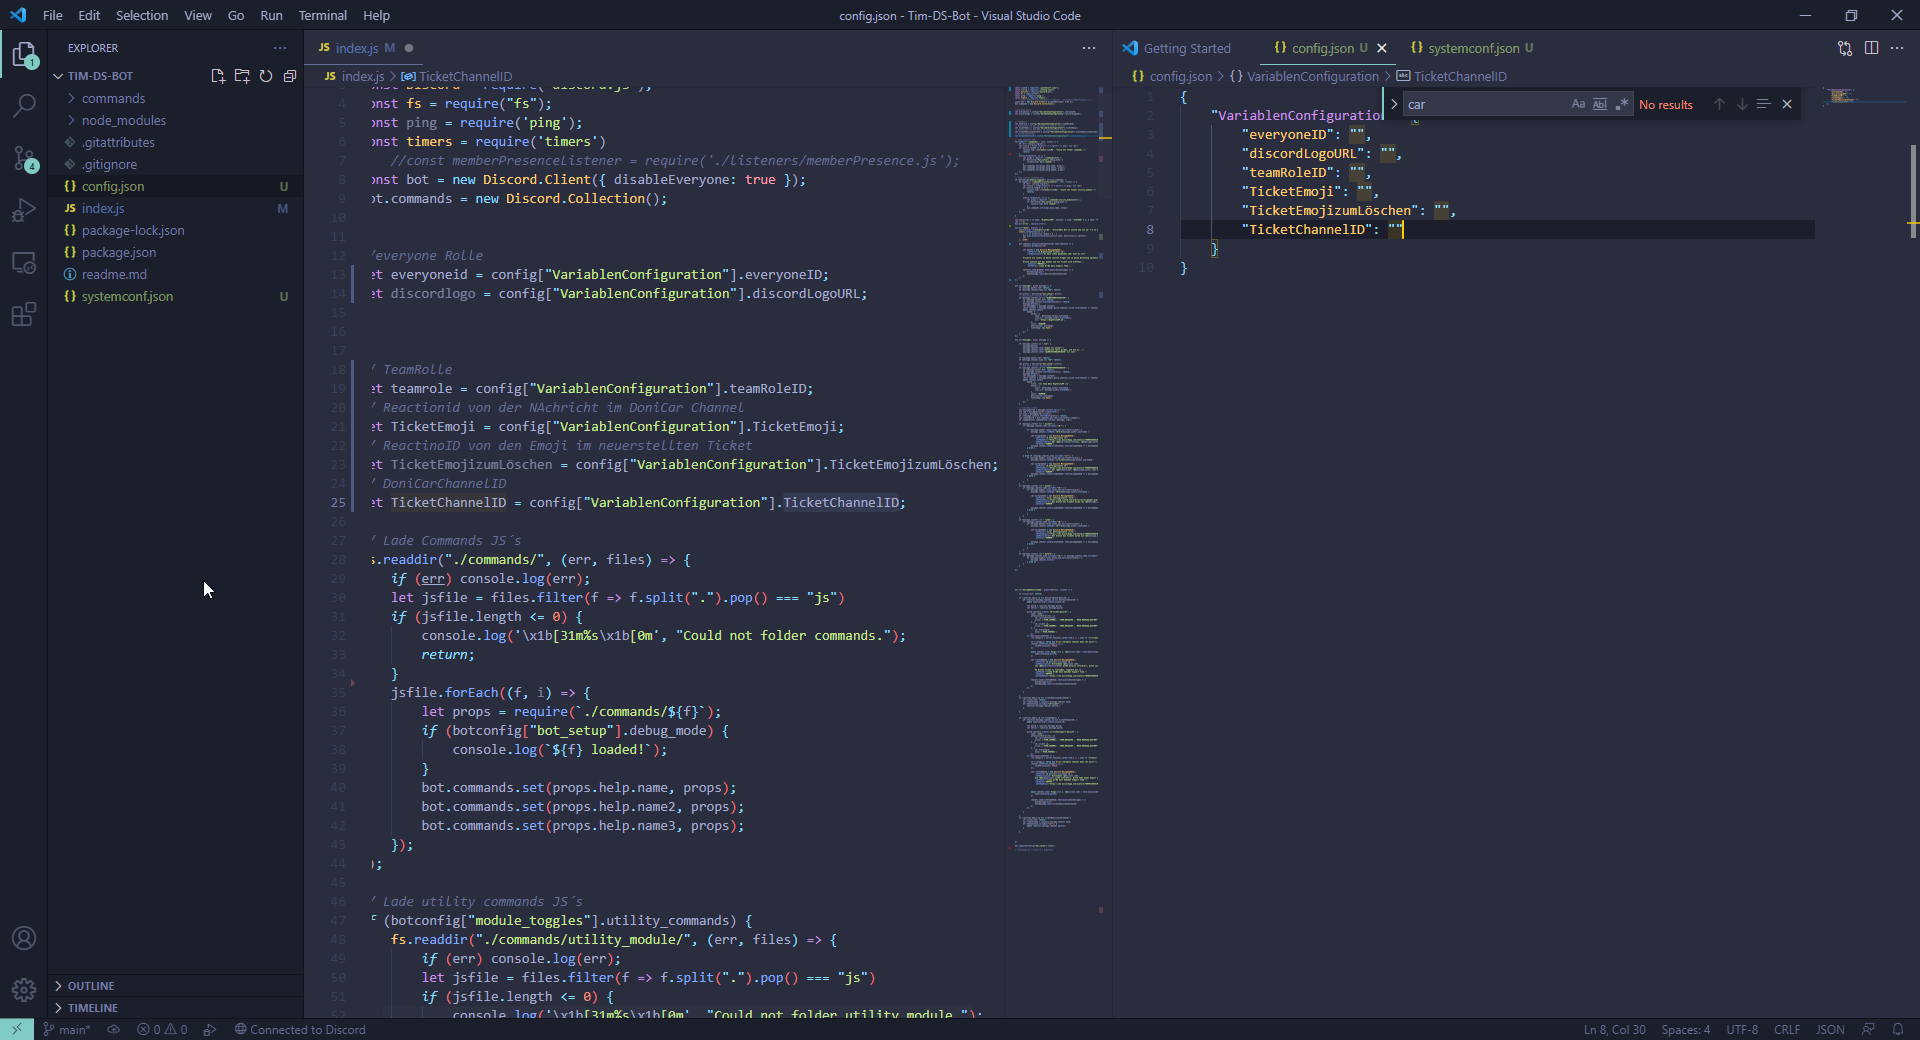This screenshot has height=1040, width=1920.
Task: Open the Terminal menu
Action: tap(322, 15)
